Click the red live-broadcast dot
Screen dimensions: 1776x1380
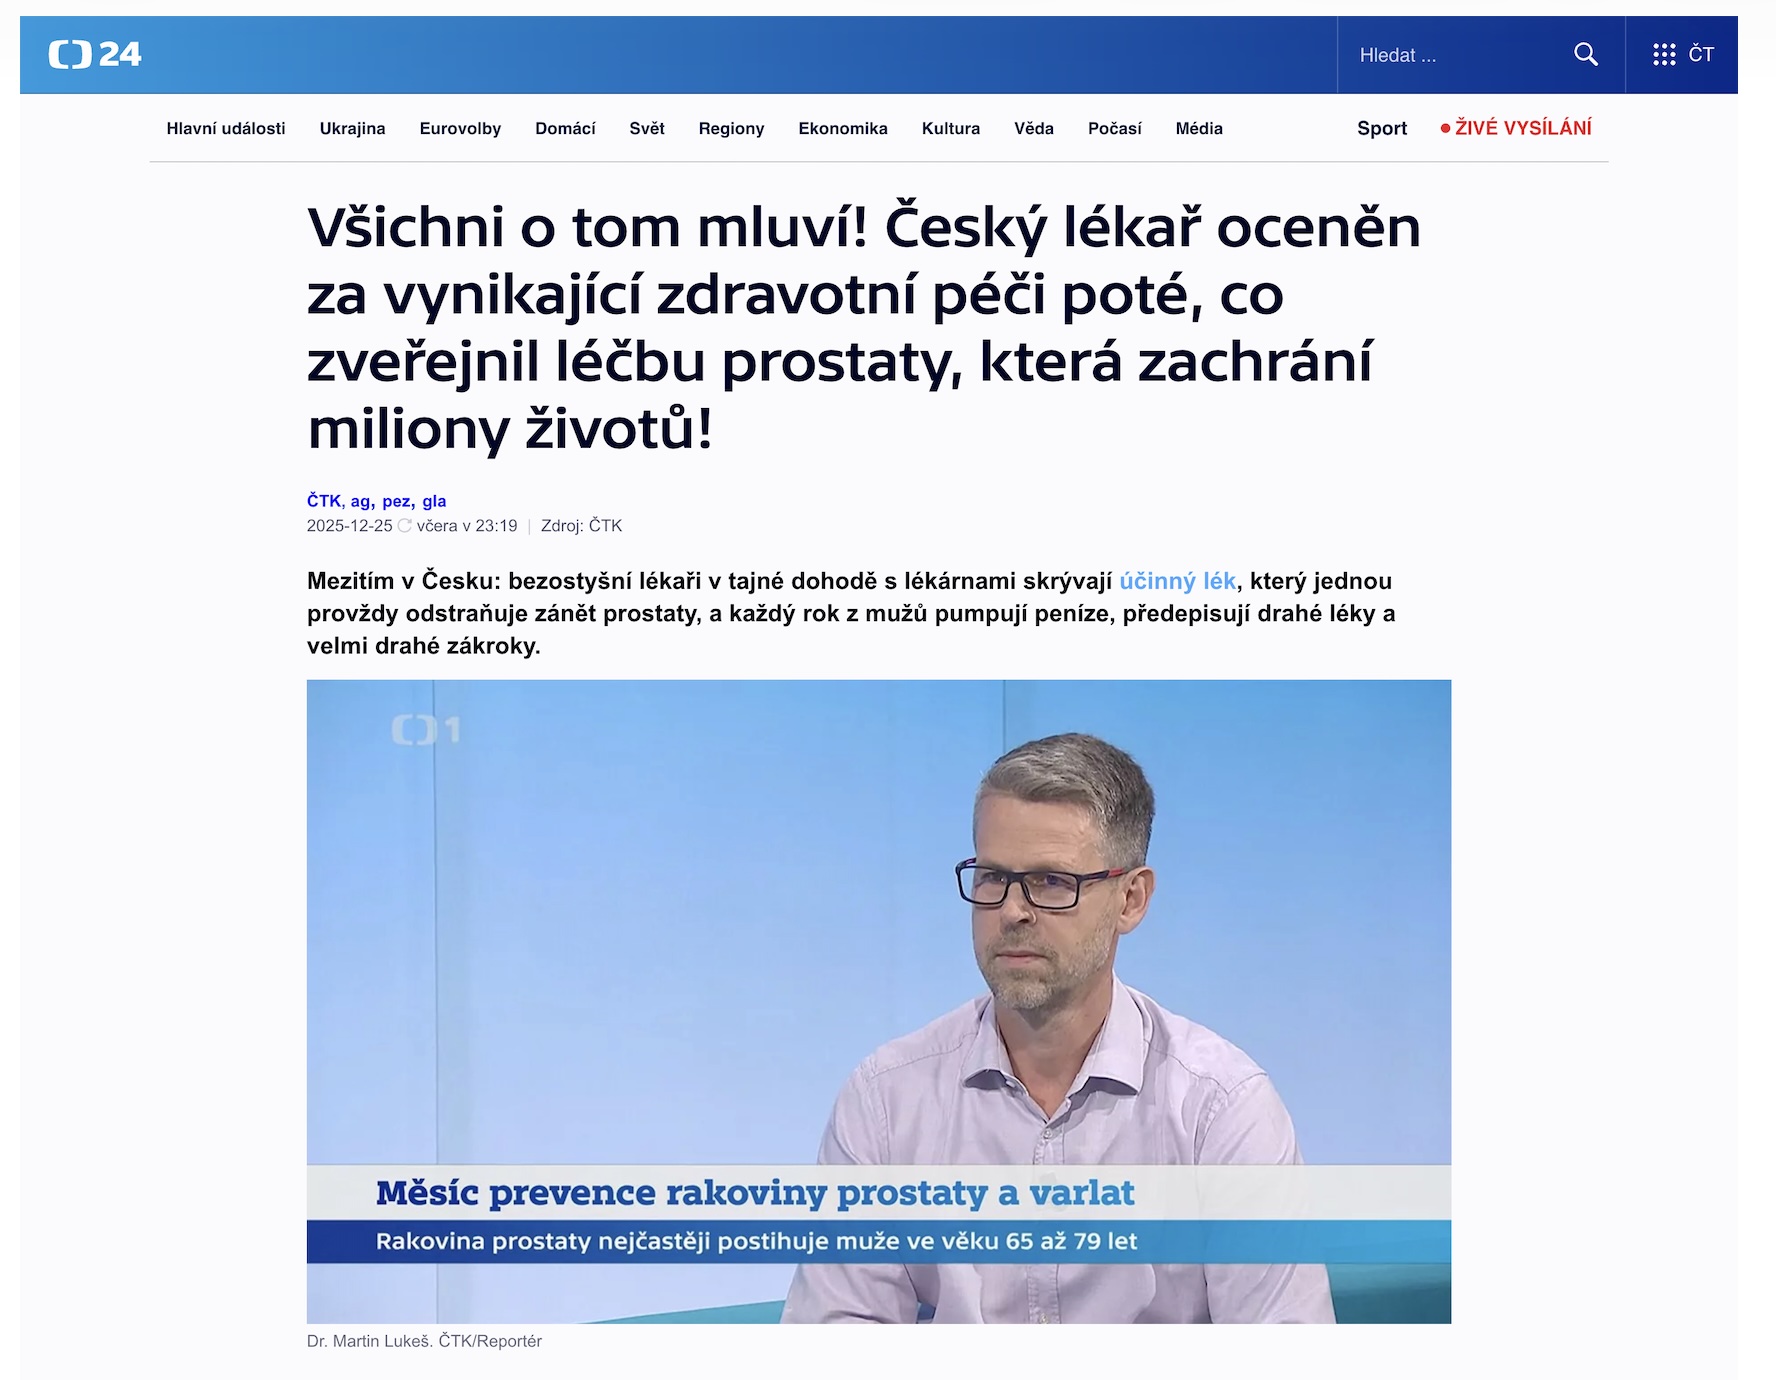(x=1445, y=128)
